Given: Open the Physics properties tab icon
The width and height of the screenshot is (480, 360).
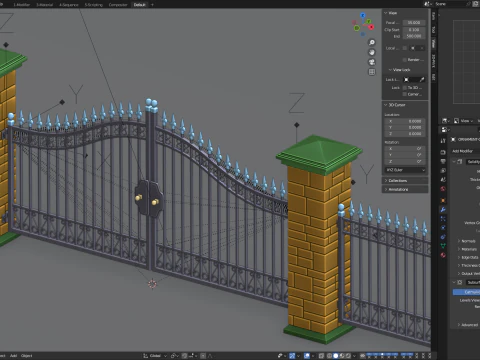Looking at the screenshot, I should (x=443, y=228).
